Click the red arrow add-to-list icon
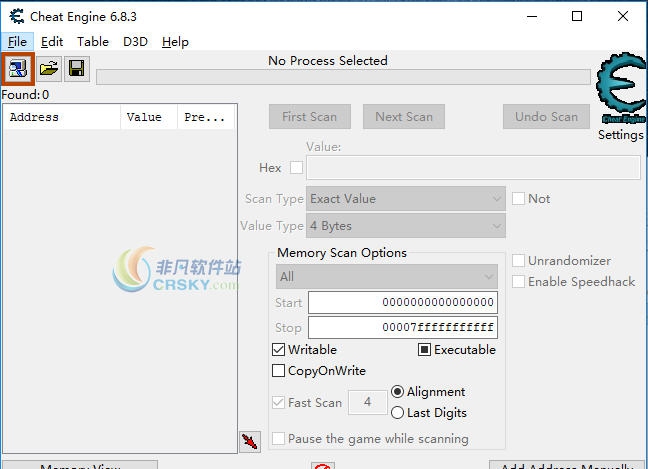The height and width of the screenshot is (469, 648). point(250,442)
